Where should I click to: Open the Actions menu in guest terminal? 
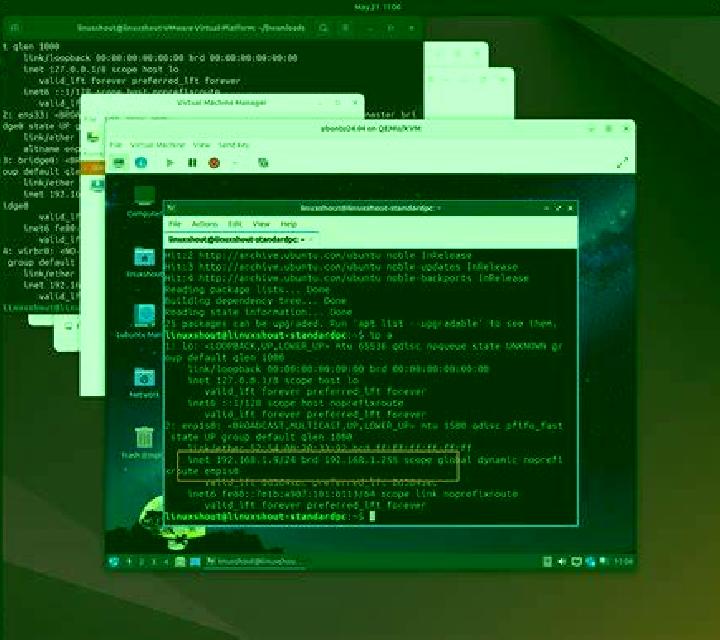pyautogui.click(x=205, y=224)
